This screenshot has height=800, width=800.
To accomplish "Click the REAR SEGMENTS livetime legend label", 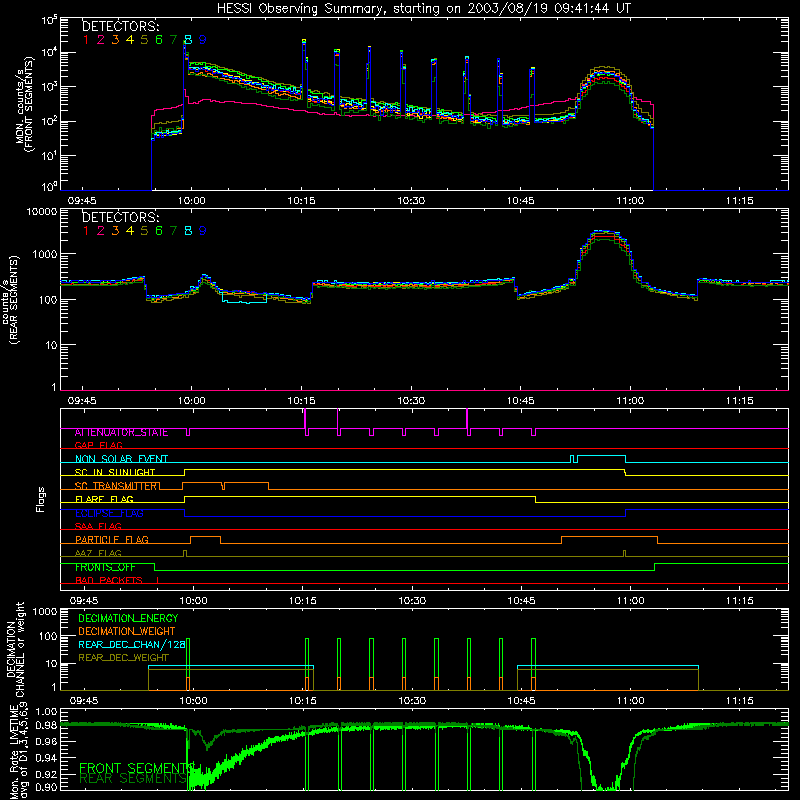I will [x=133, y=779].
